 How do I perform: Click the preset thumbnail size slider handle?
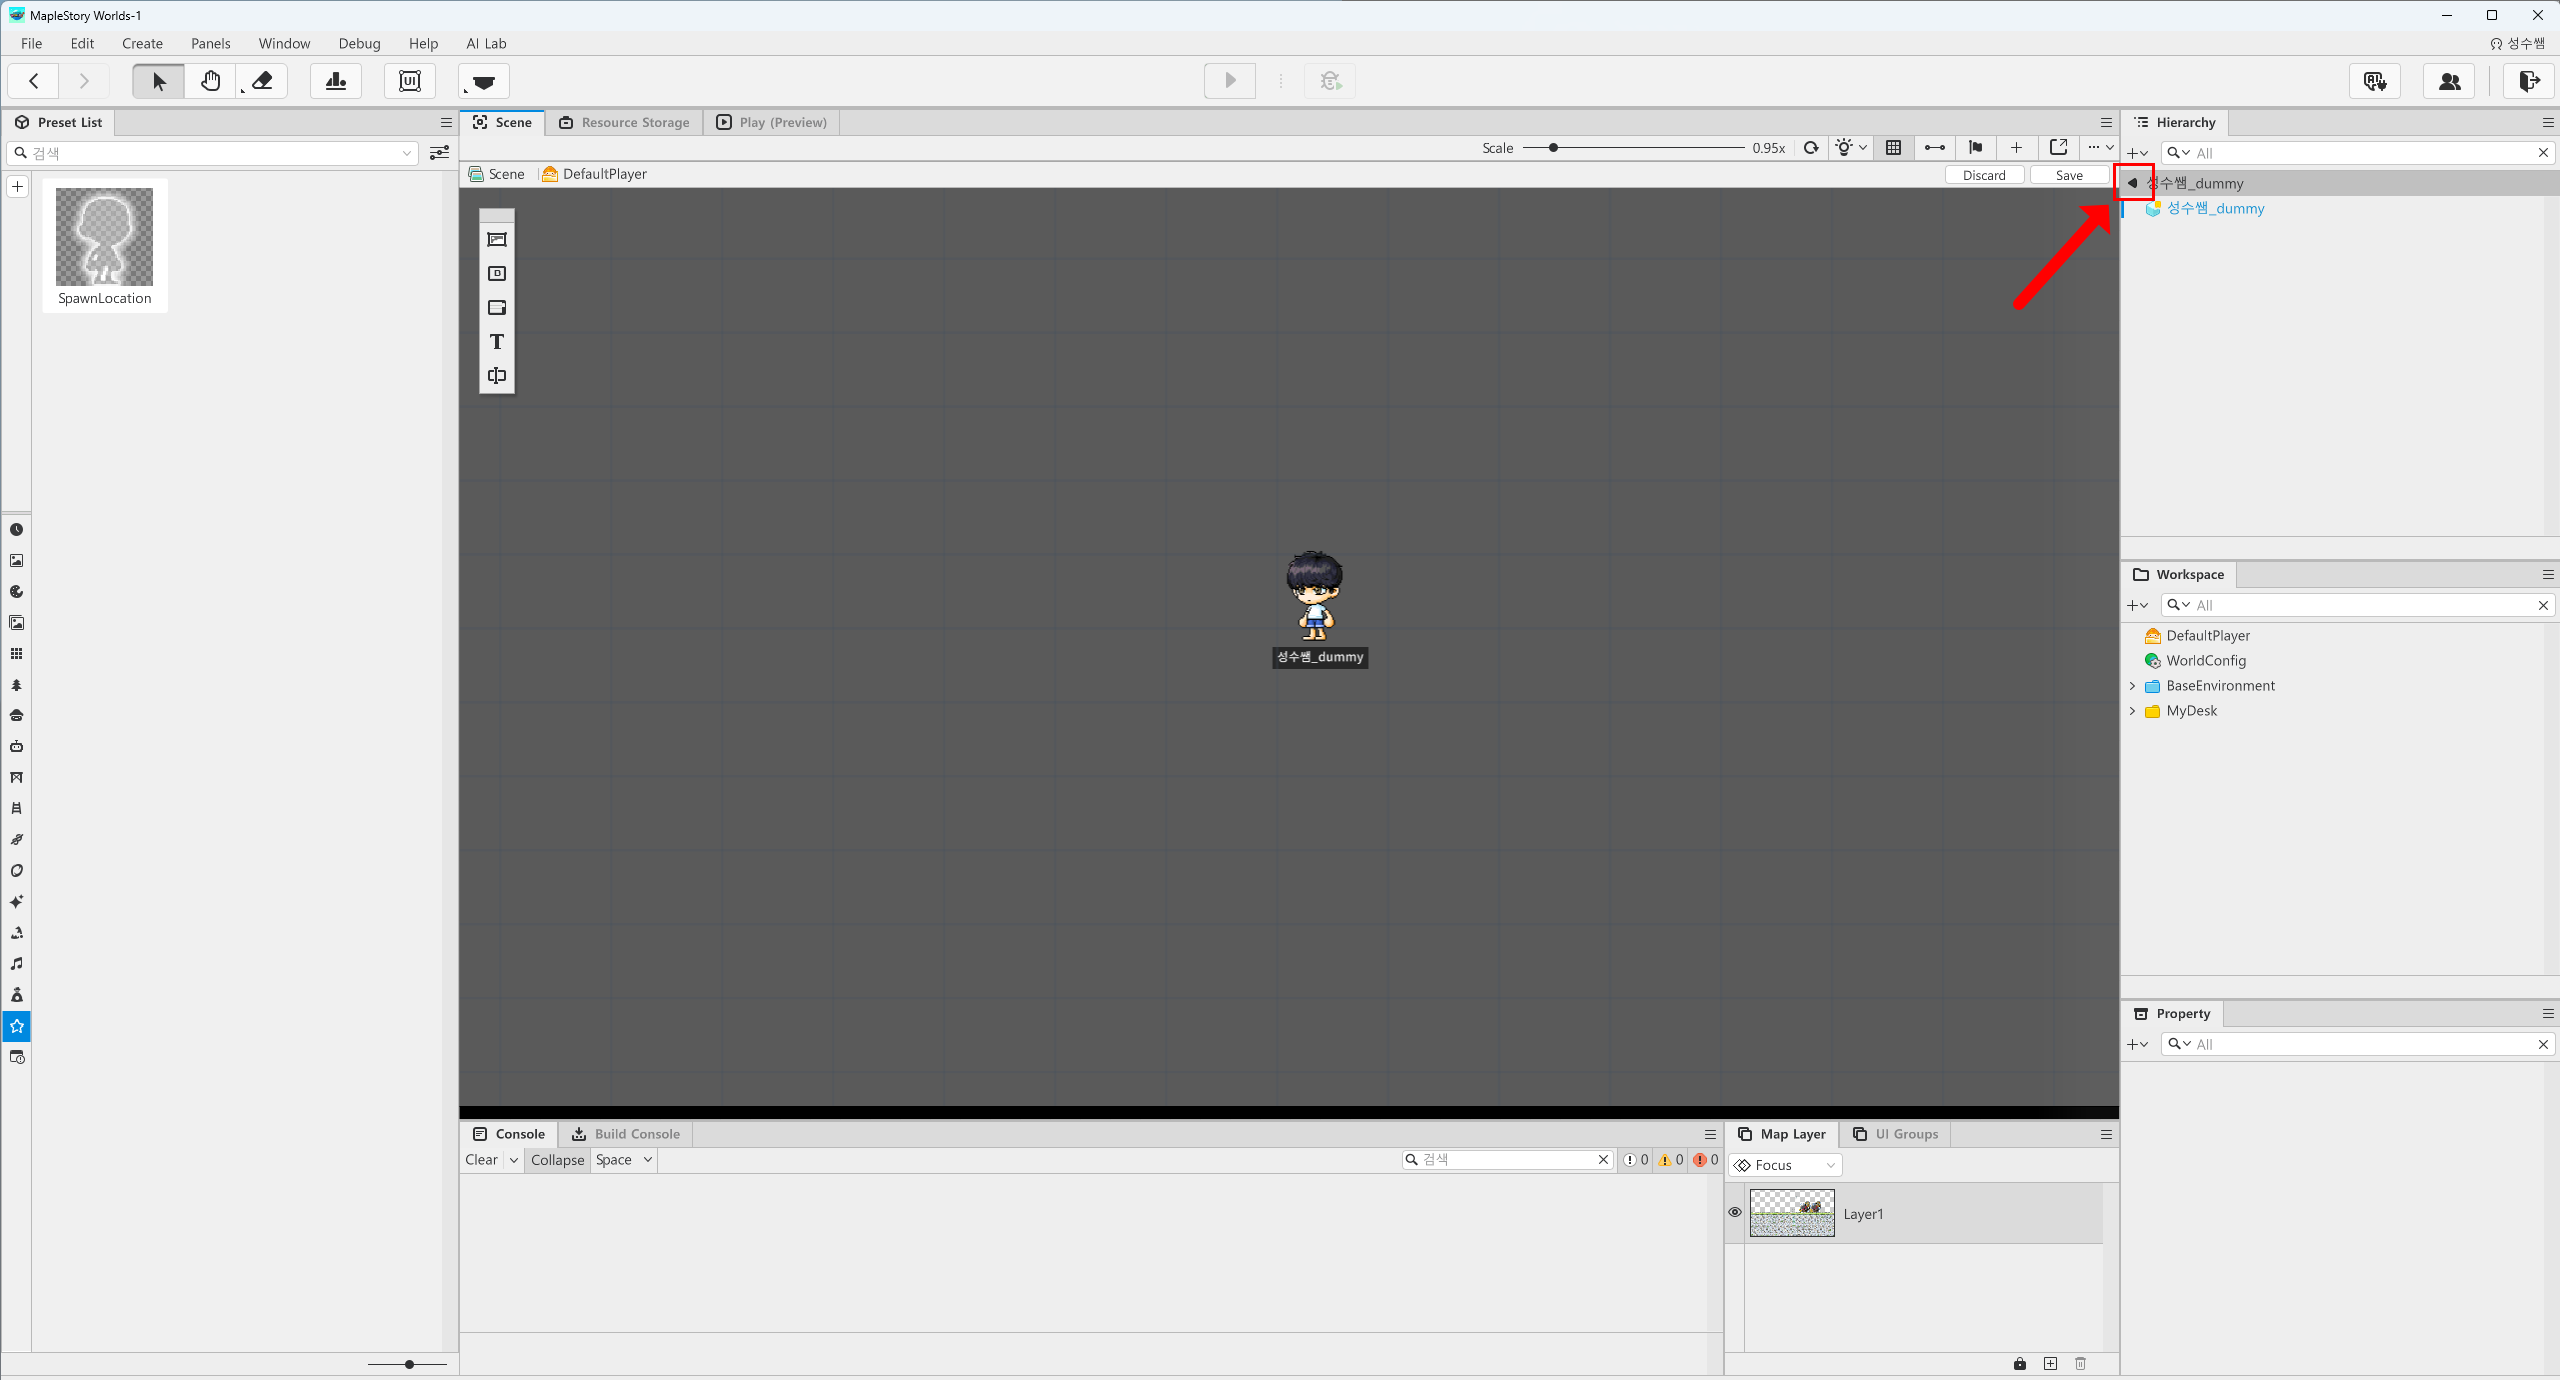409,1364
